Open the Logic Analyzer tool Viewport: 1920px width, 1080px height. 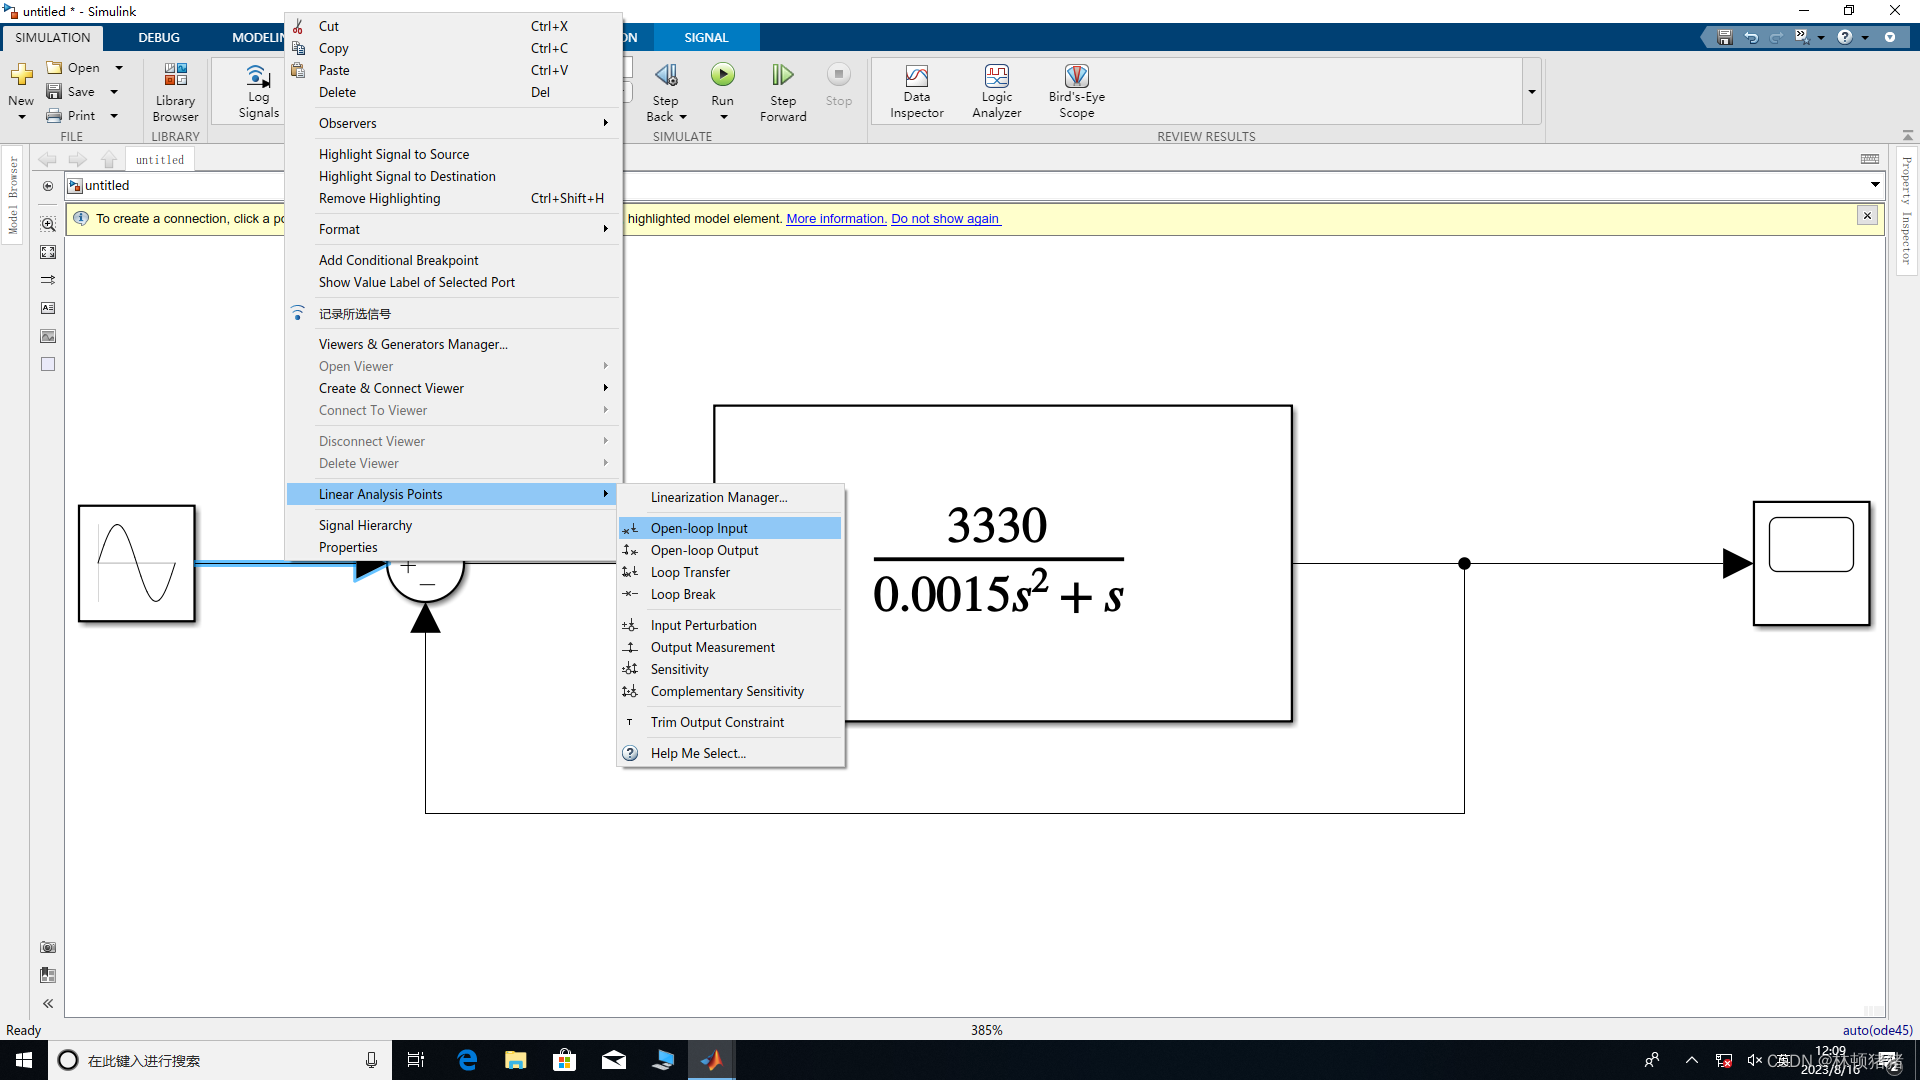[996, 90]
